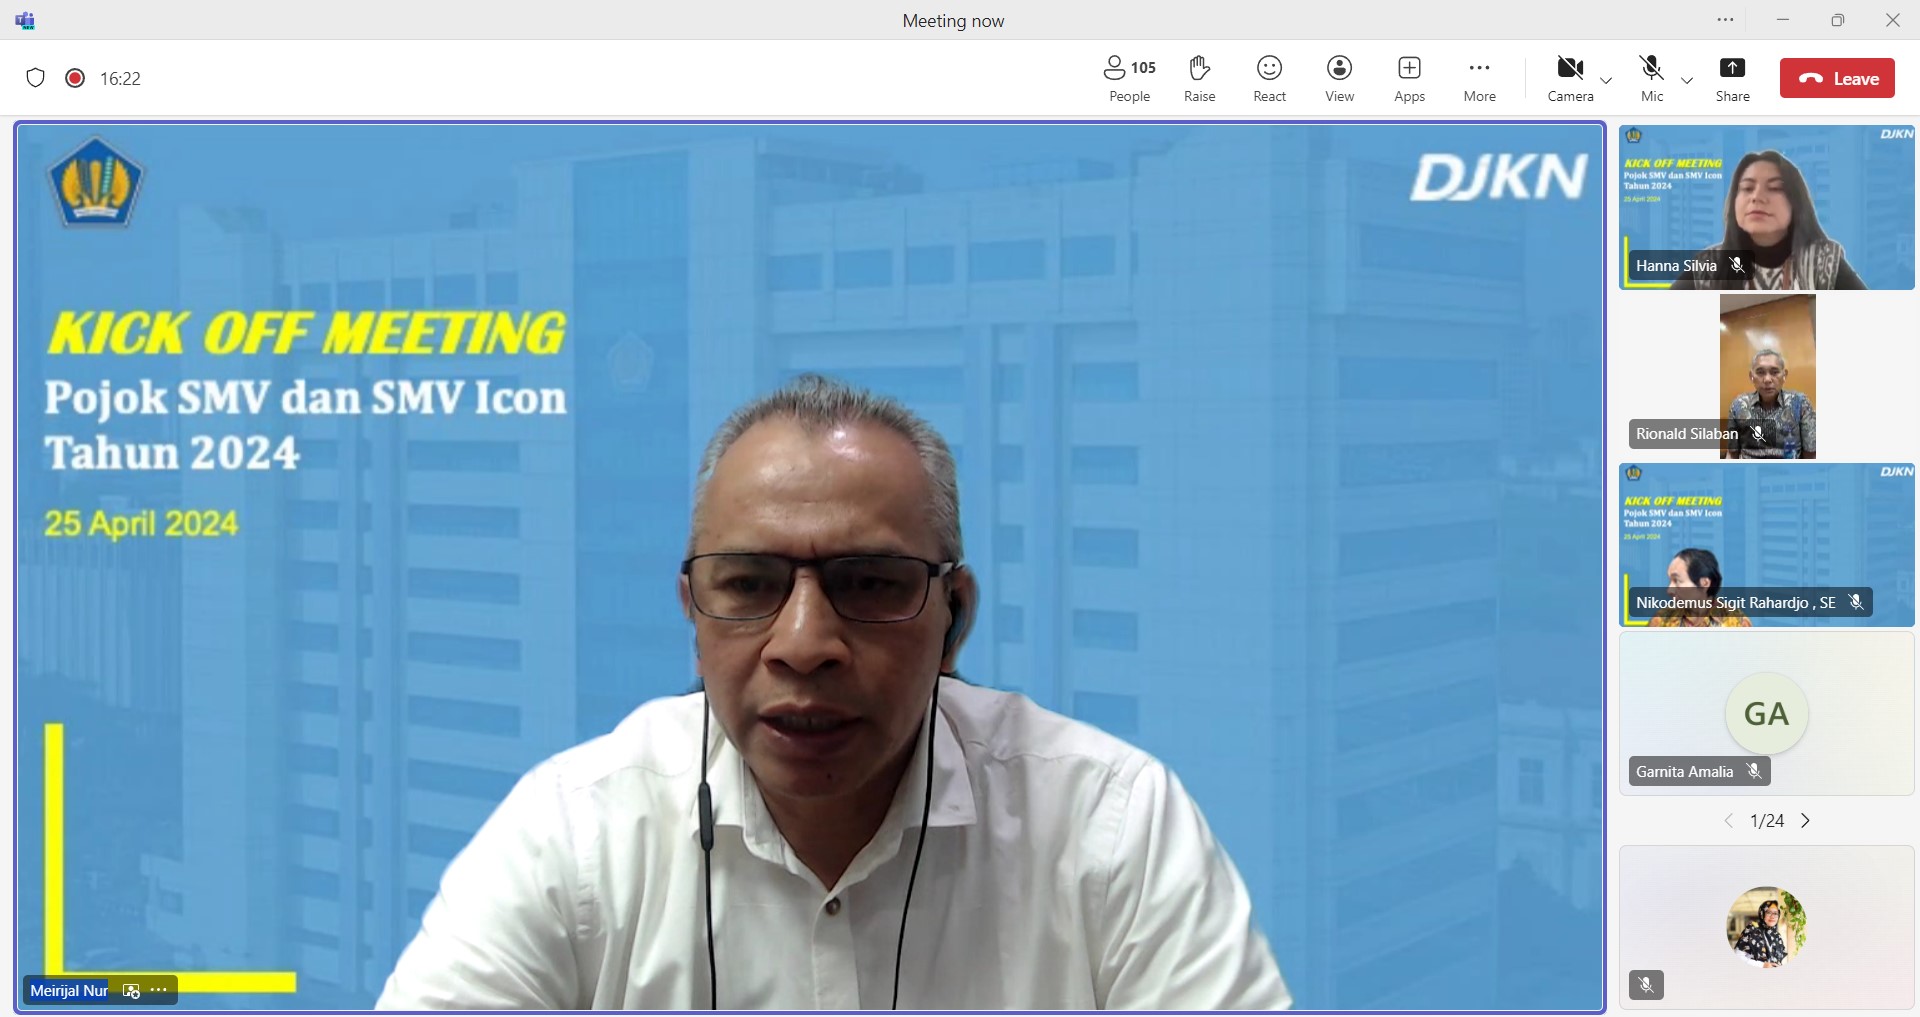
Task: Click the privacy shield icon
Action: pyautogui.click(x=36, y=78)
